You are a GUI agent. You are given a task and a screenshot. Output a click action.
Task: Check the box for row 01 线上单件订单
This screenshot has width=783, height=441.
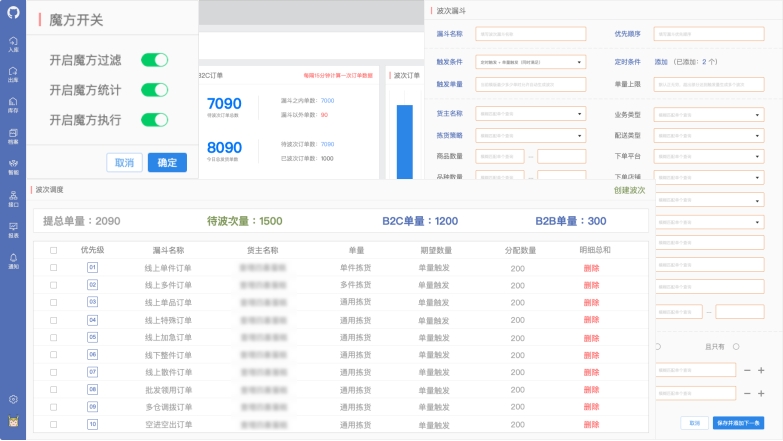pos(53,268)
